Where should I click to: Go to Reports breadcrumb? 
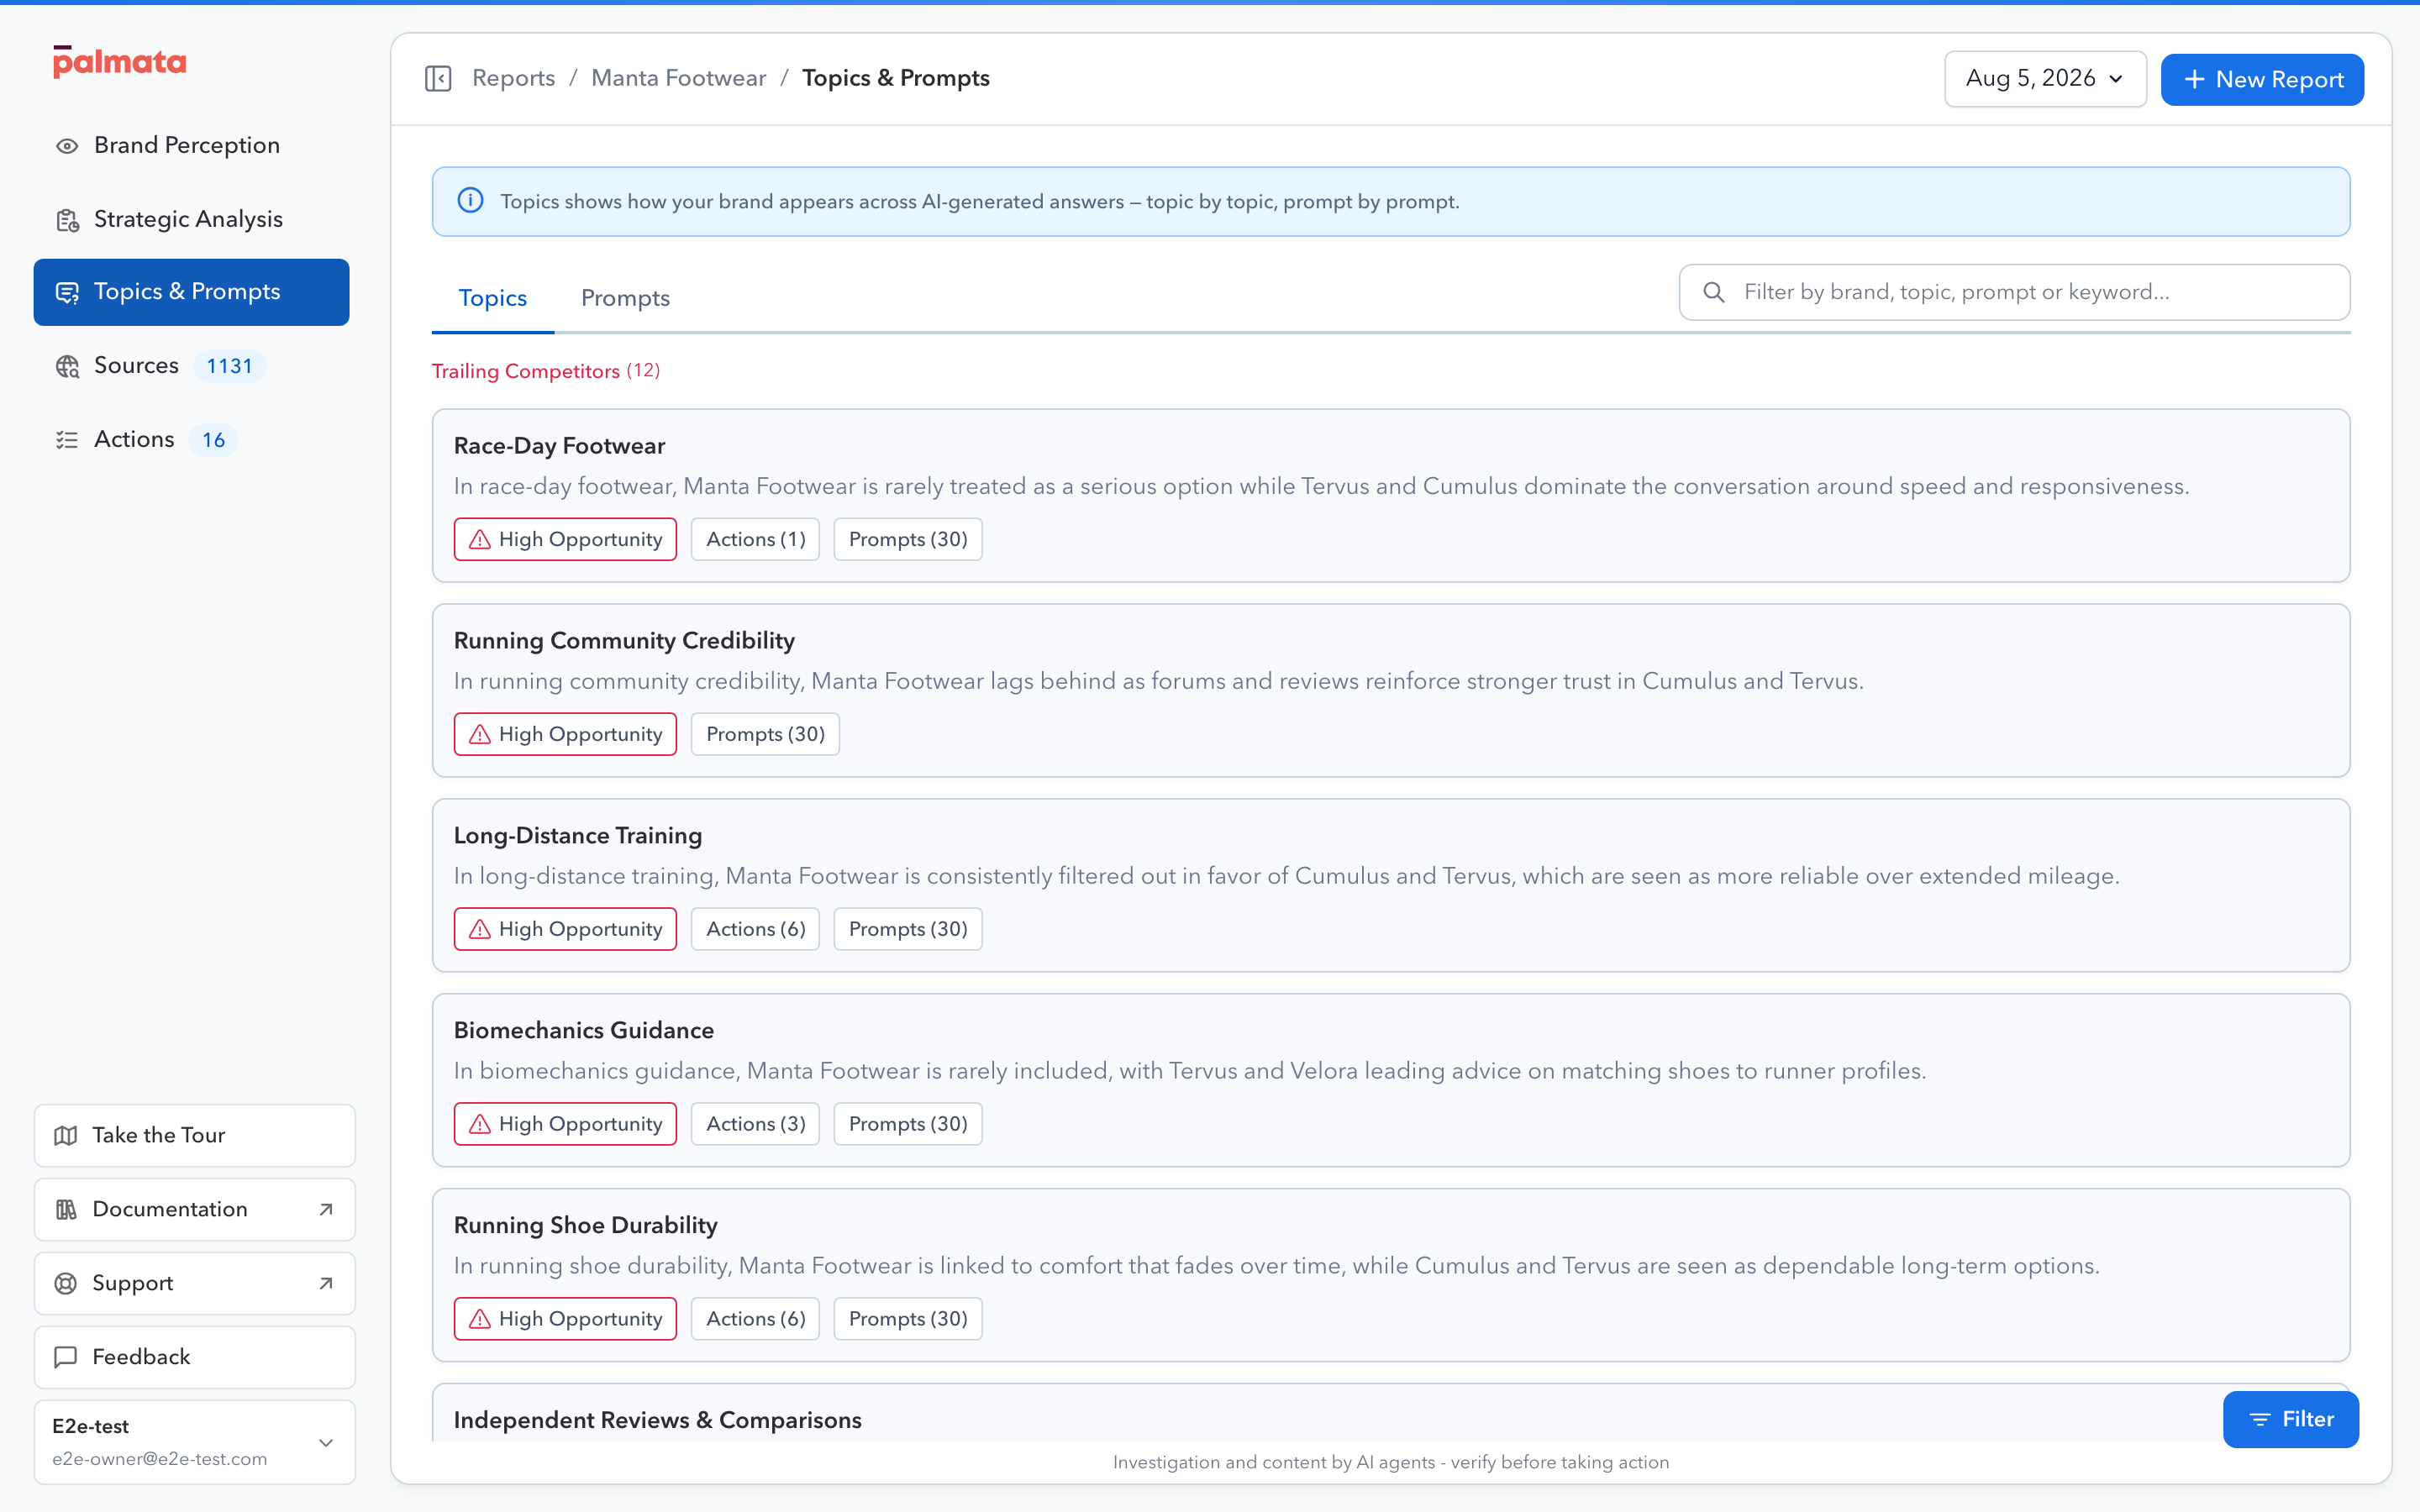pyautogui.click(x=513, y=78)
